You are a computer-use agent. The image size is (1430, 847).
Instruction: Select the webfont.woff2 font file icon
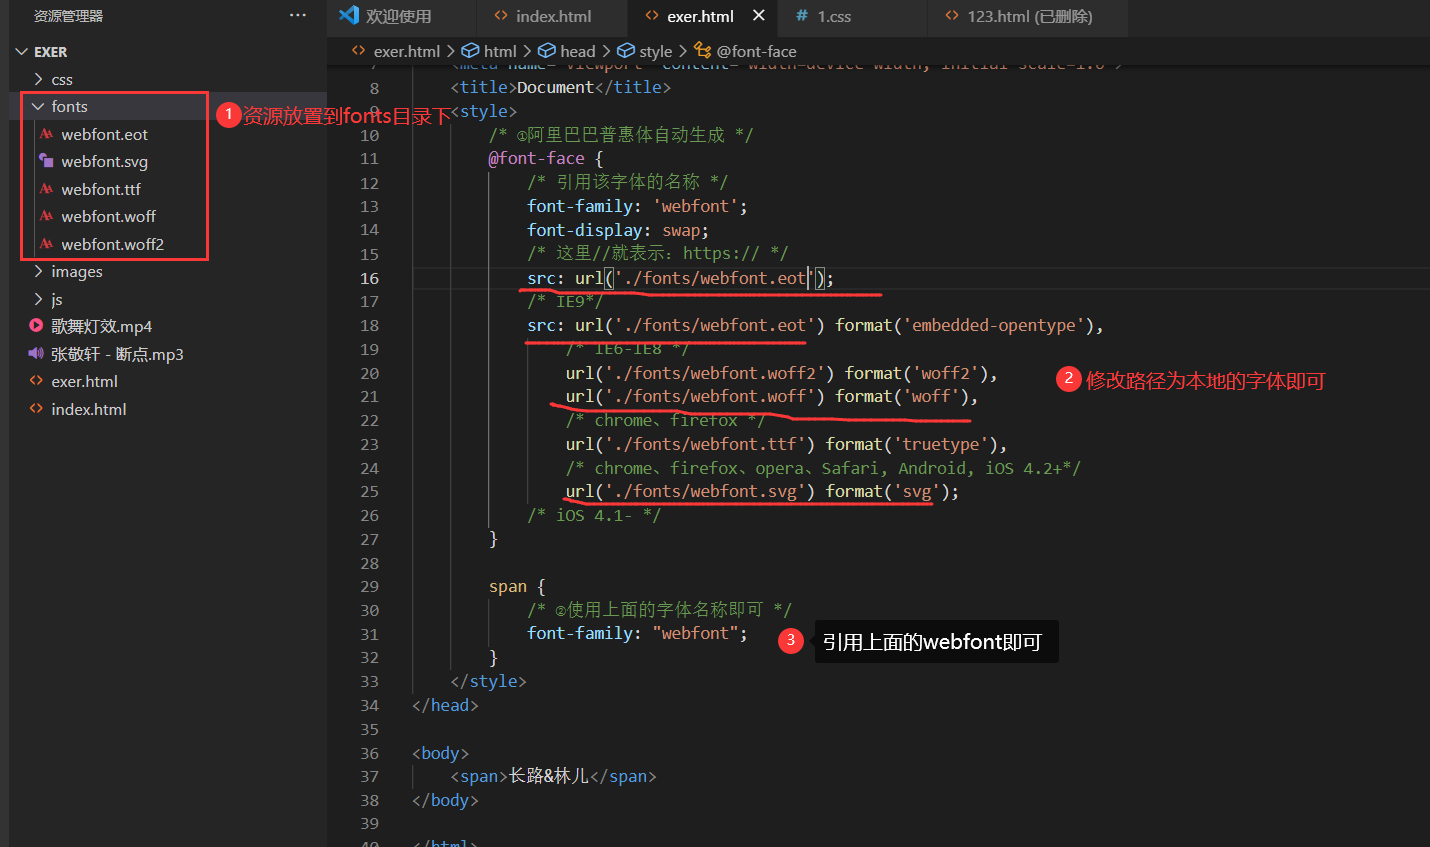pyautogui.click(x=46, y=244)
